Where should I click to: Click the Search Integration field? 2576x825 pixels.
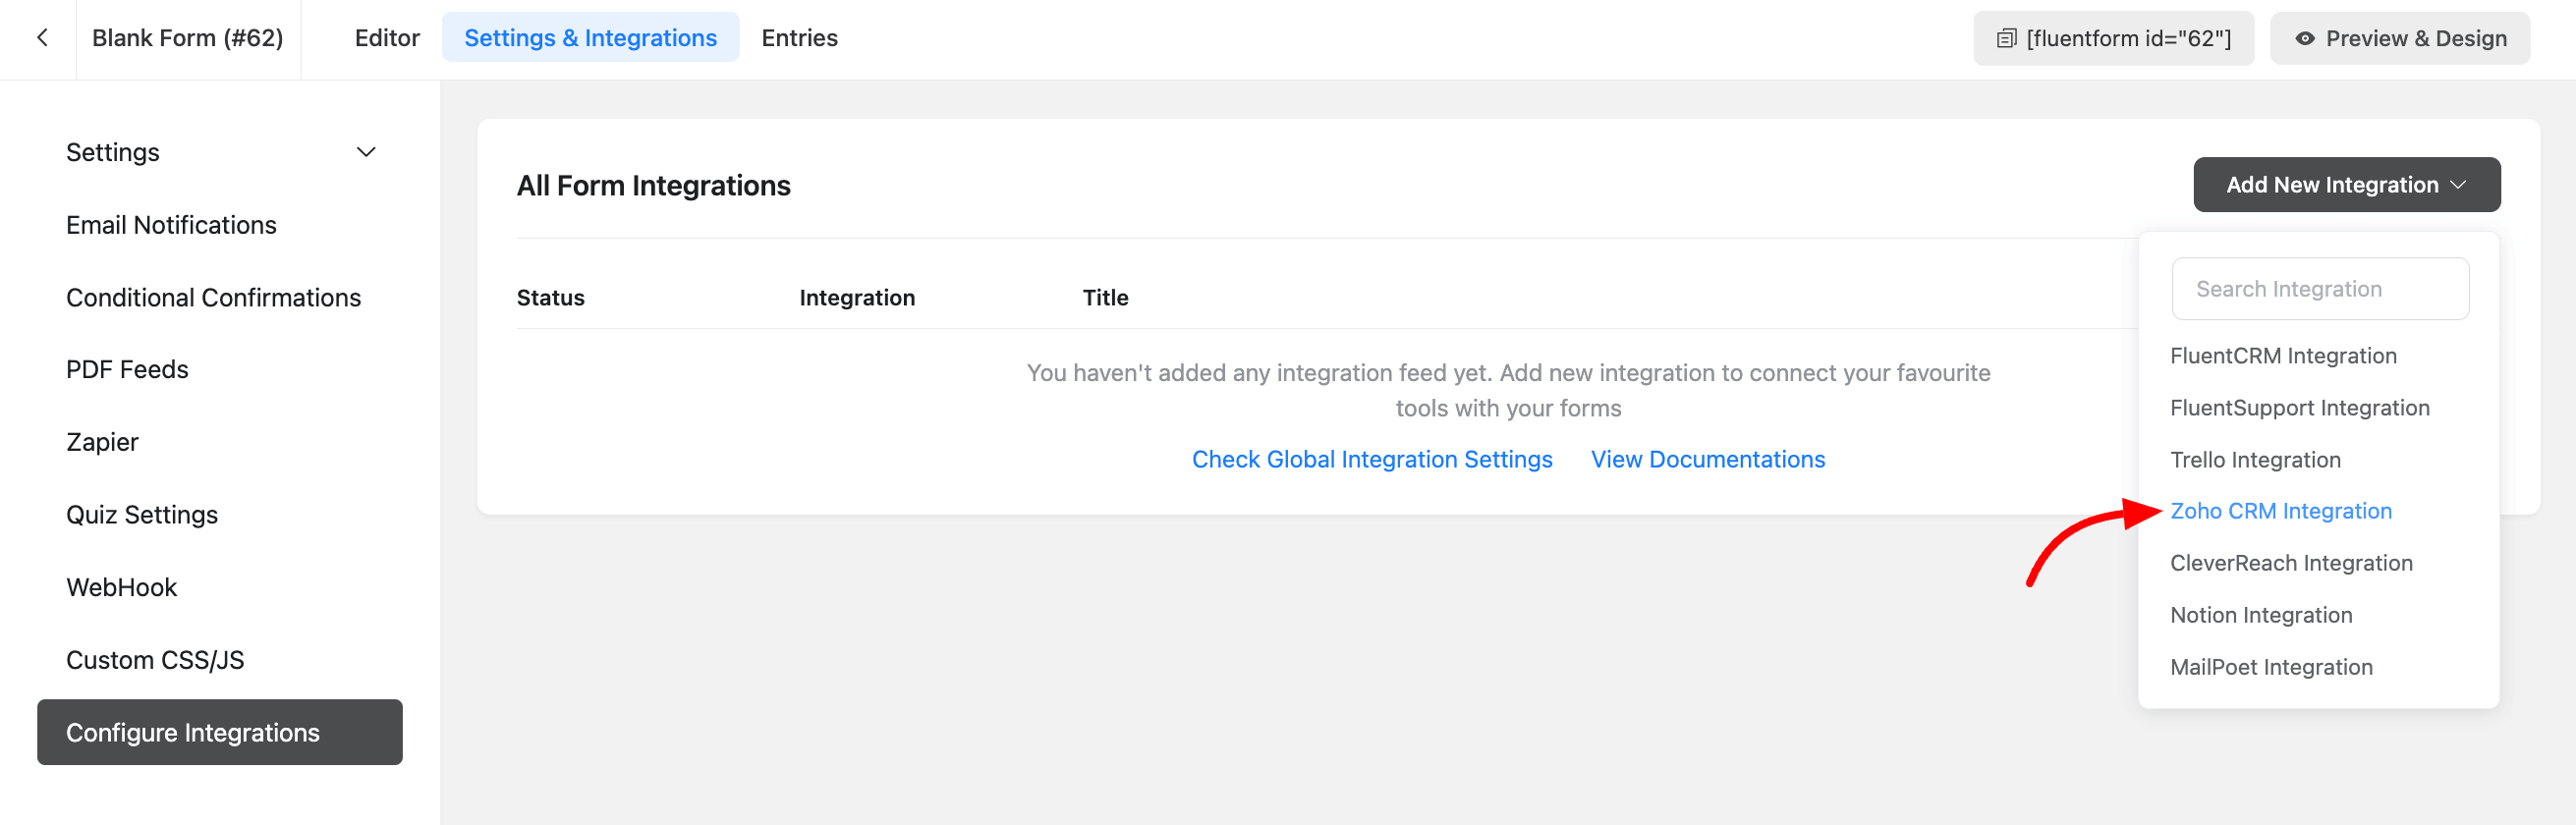pos(2319,289)
